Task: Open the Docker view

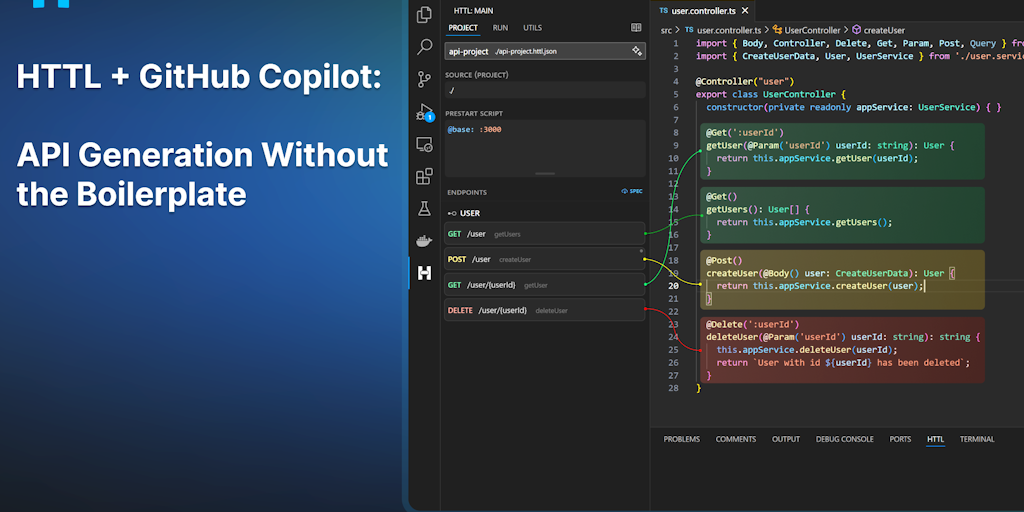Action: [x=424, y=241]
